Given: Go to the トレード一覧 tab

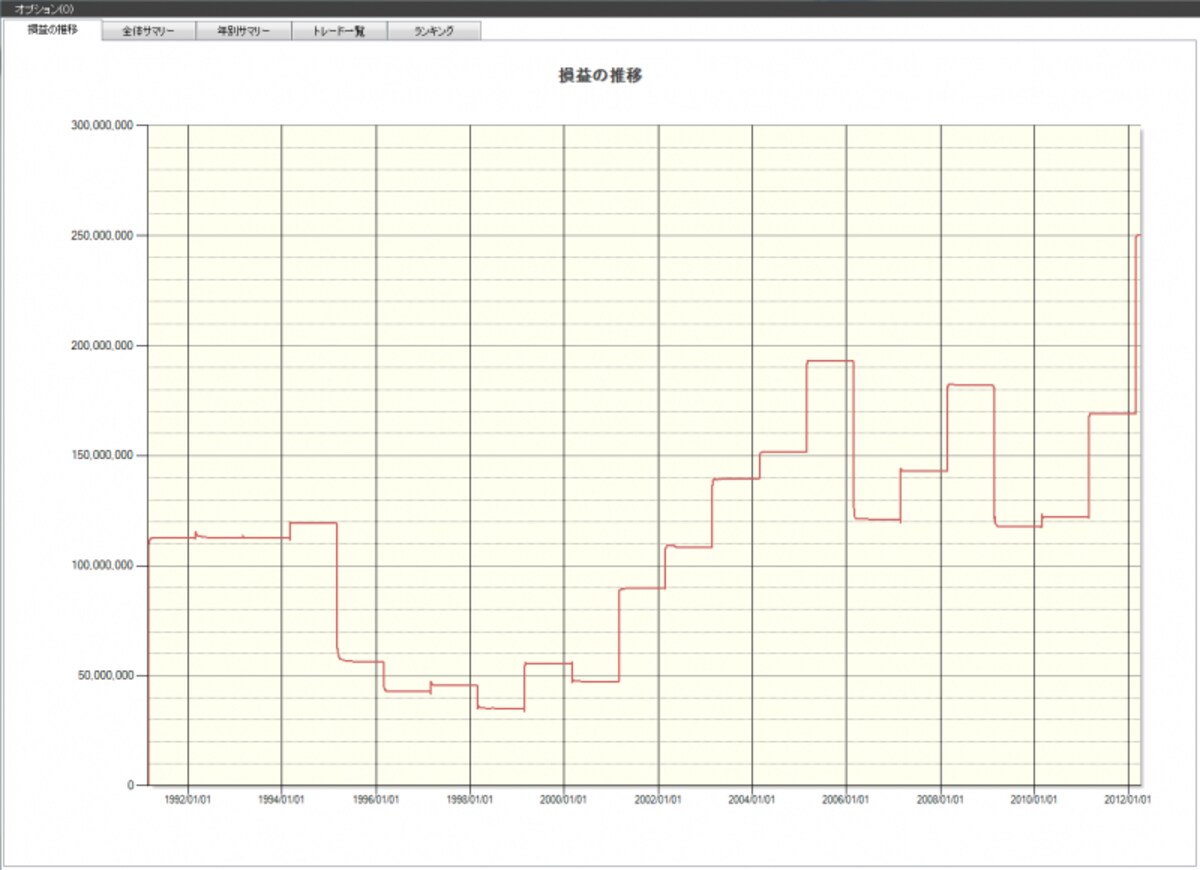Looking at the screenshot, I should [x=339, y=31].
